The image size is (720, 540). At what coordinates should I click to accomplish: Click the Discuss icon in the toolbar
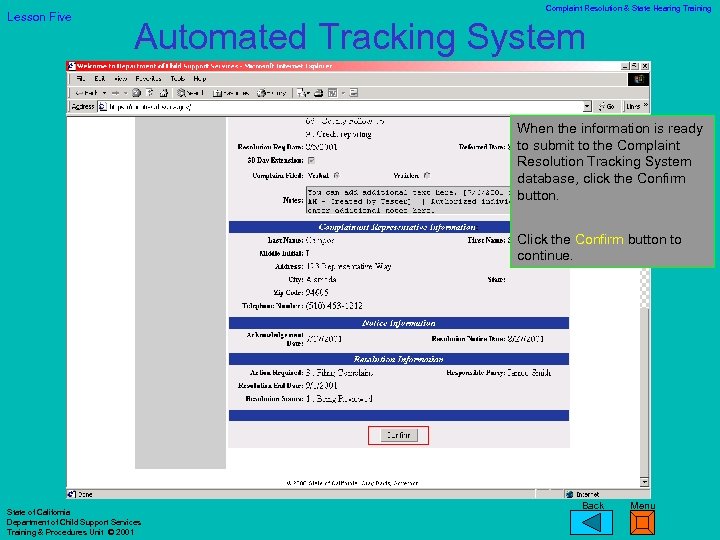(354, 93)
